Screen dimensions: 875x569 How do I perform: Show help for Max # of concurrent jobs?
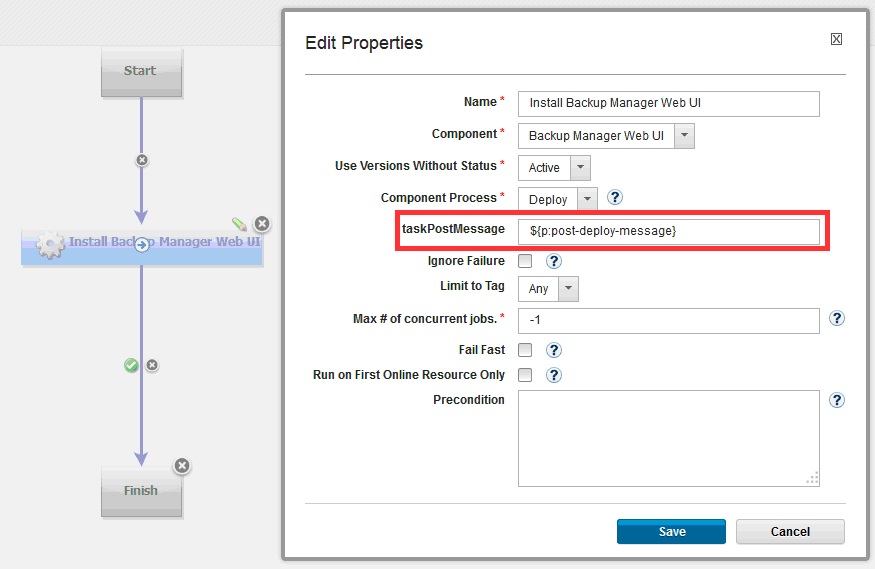coord(837,319)
